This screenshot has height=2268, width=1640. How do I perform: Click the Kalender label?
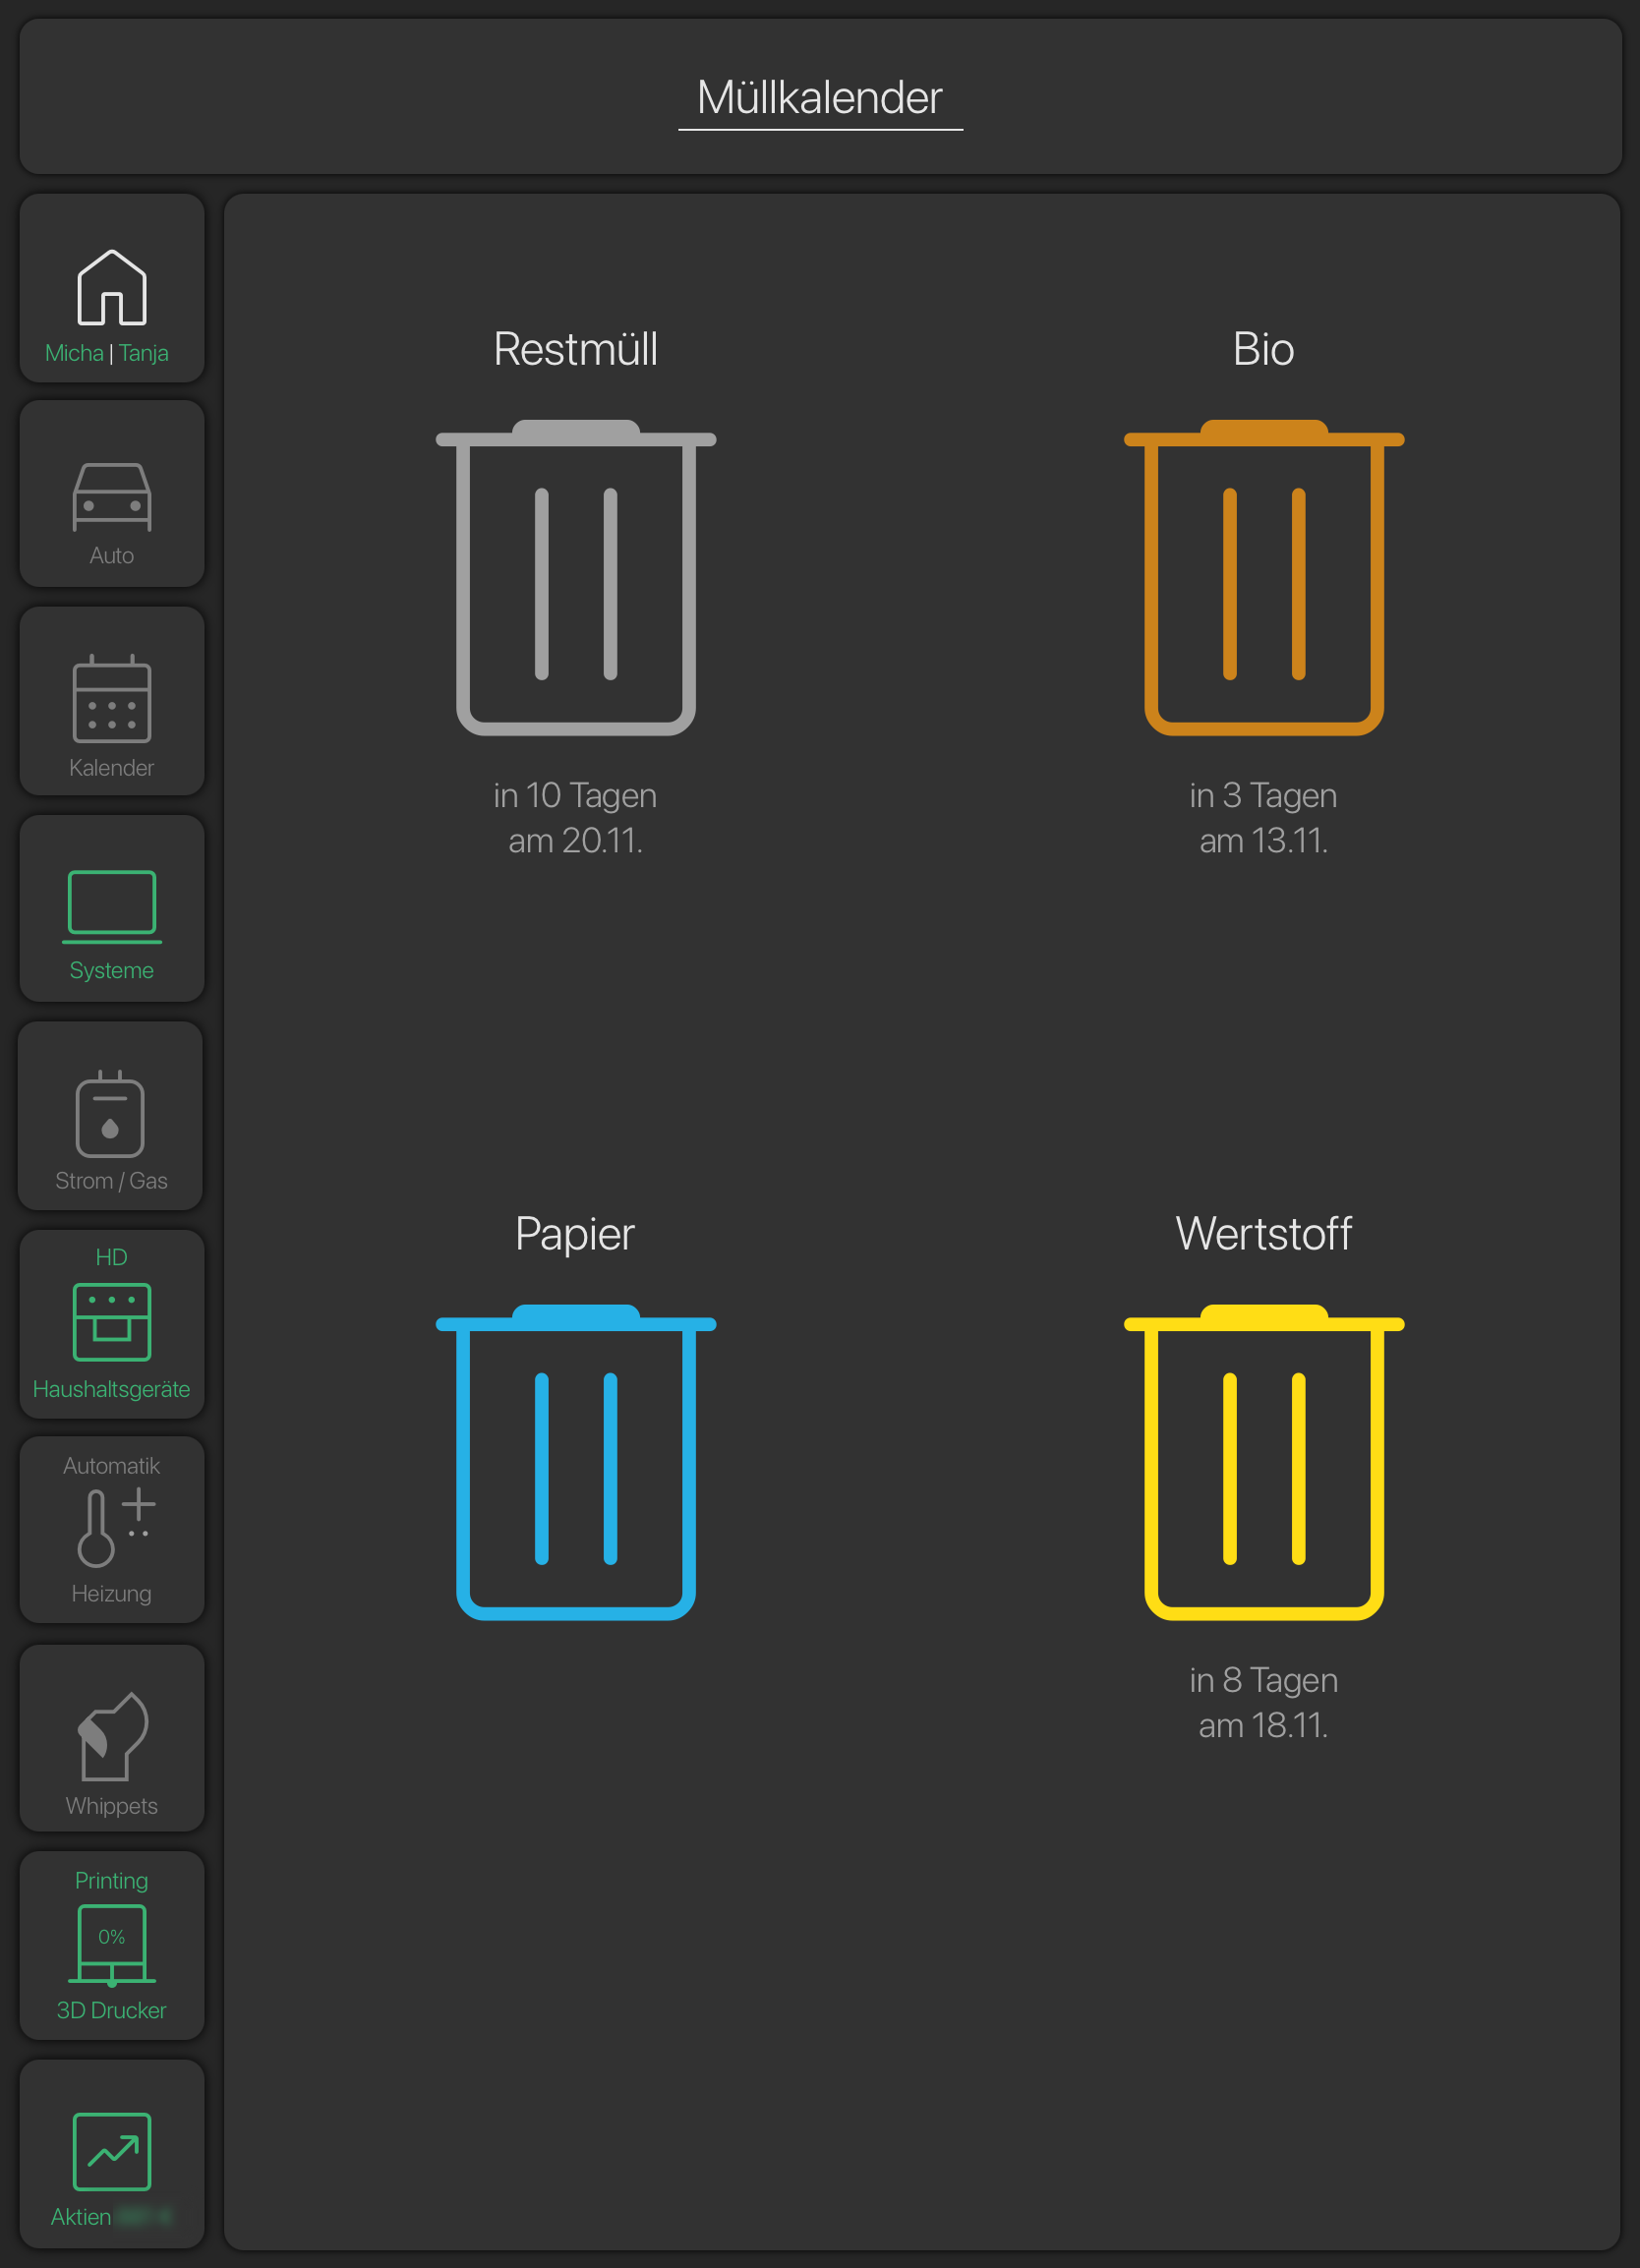pyautogui.click(x=112, y=768)
